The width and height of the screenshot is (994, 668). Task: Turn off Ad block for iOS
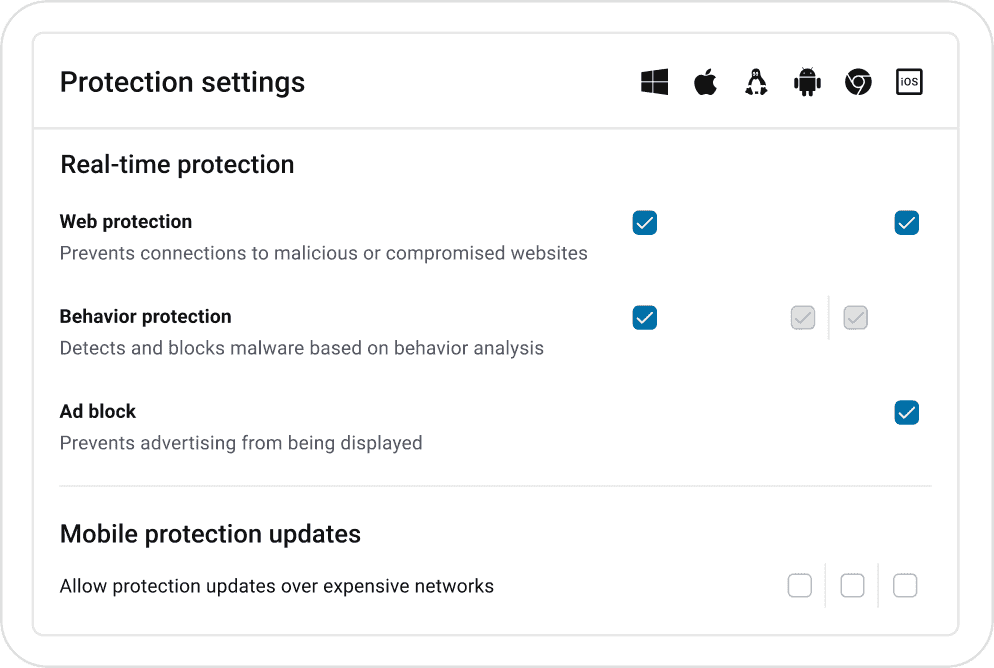coord(907,413)
